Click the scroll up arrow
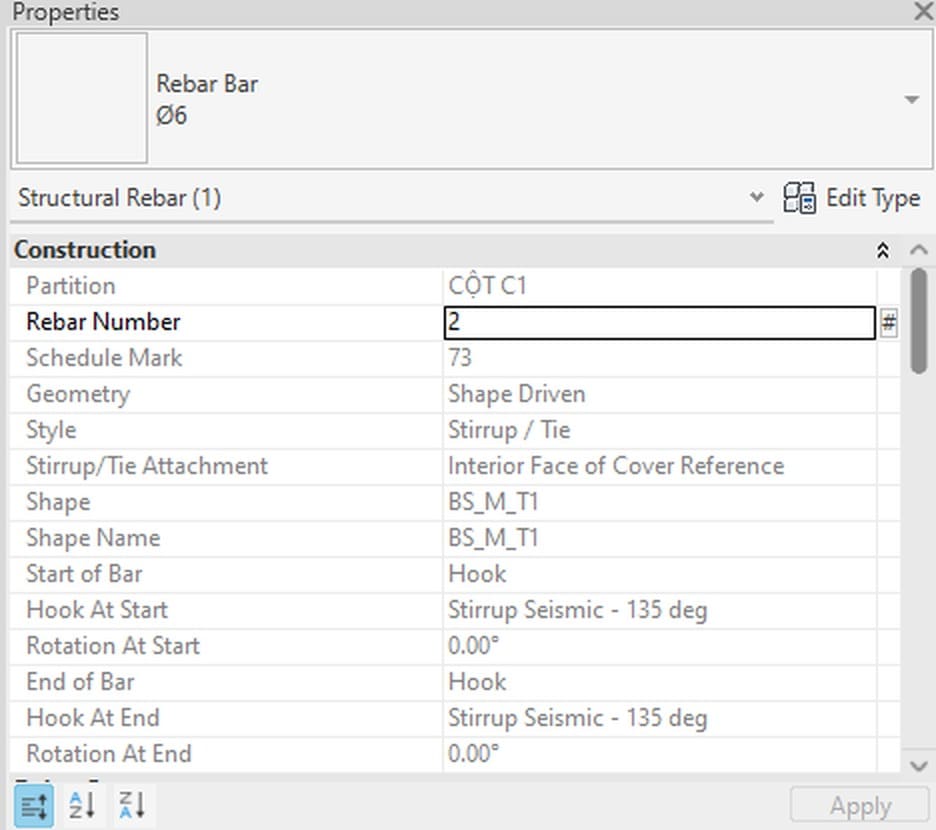Screen dimensions: 936x830 tap(919, 250)
